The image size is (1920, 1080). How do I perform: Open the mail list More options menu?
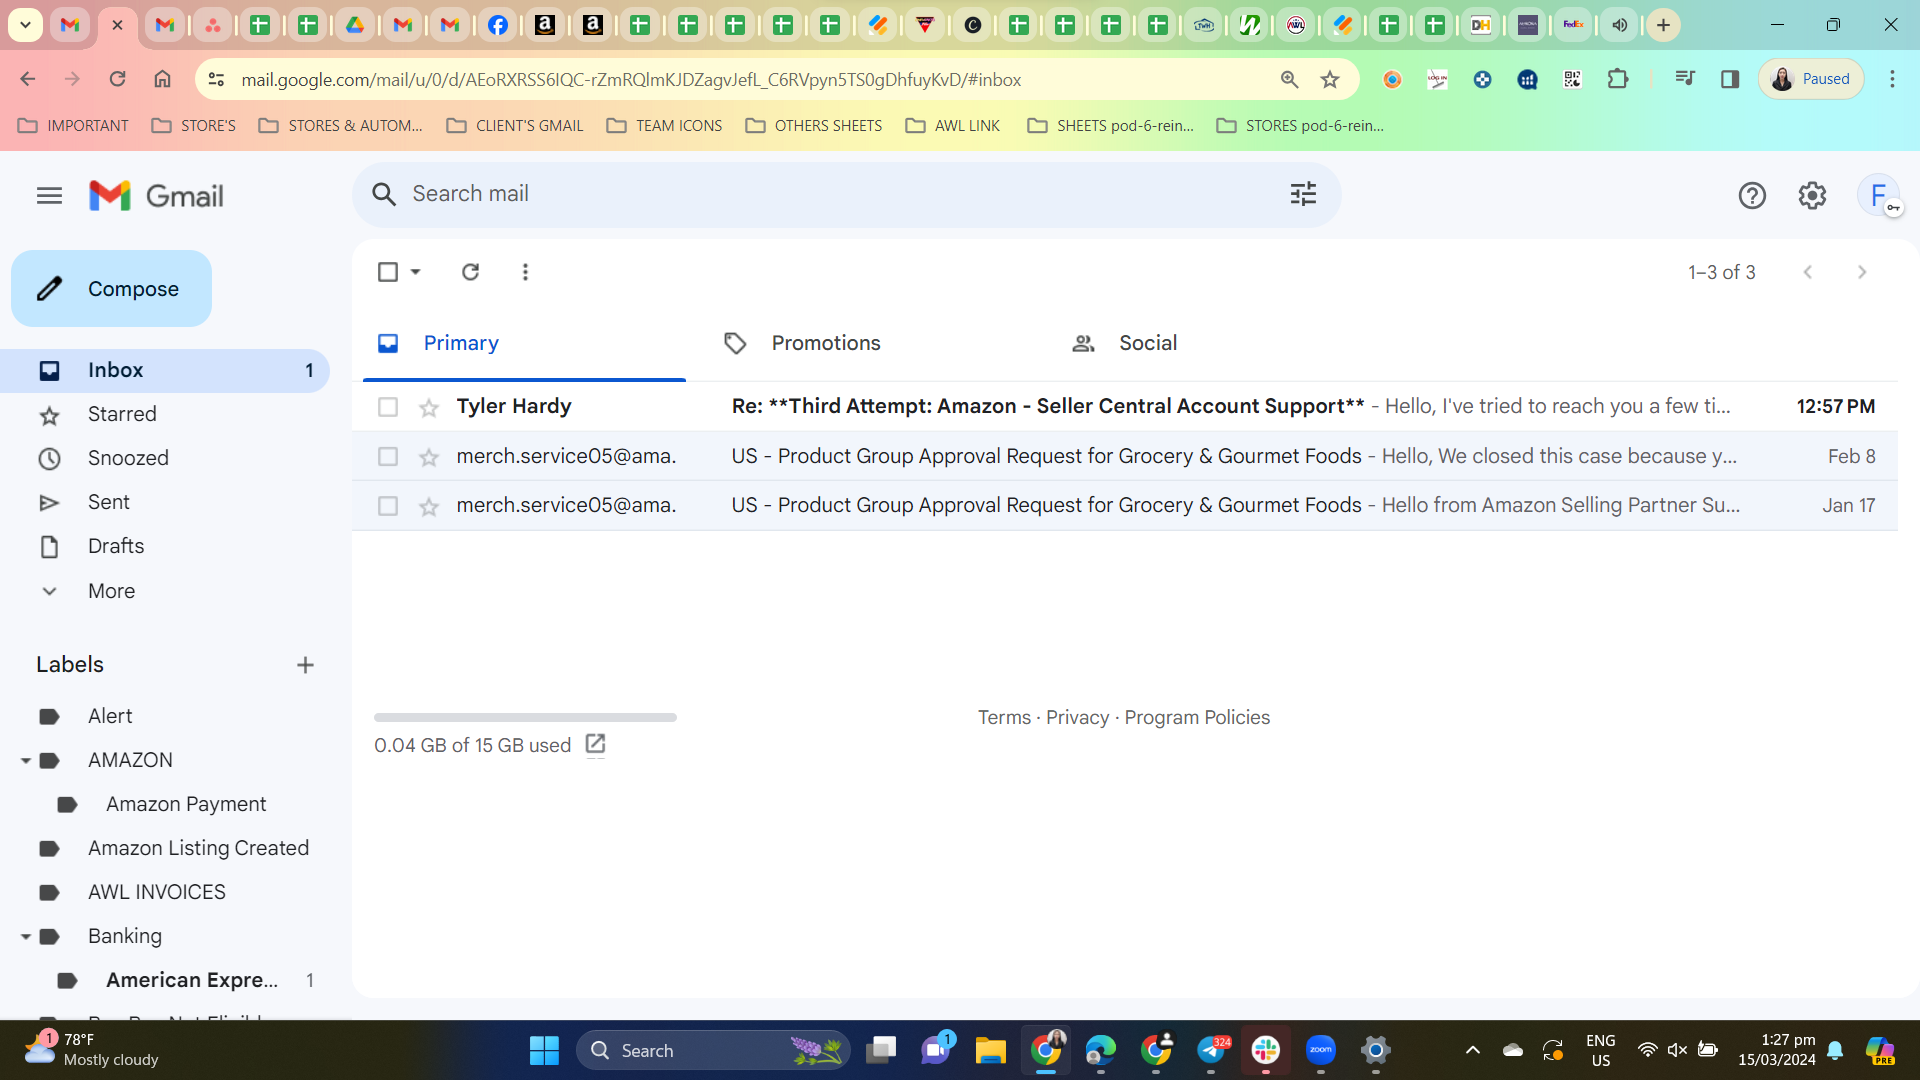click(525, 272)
